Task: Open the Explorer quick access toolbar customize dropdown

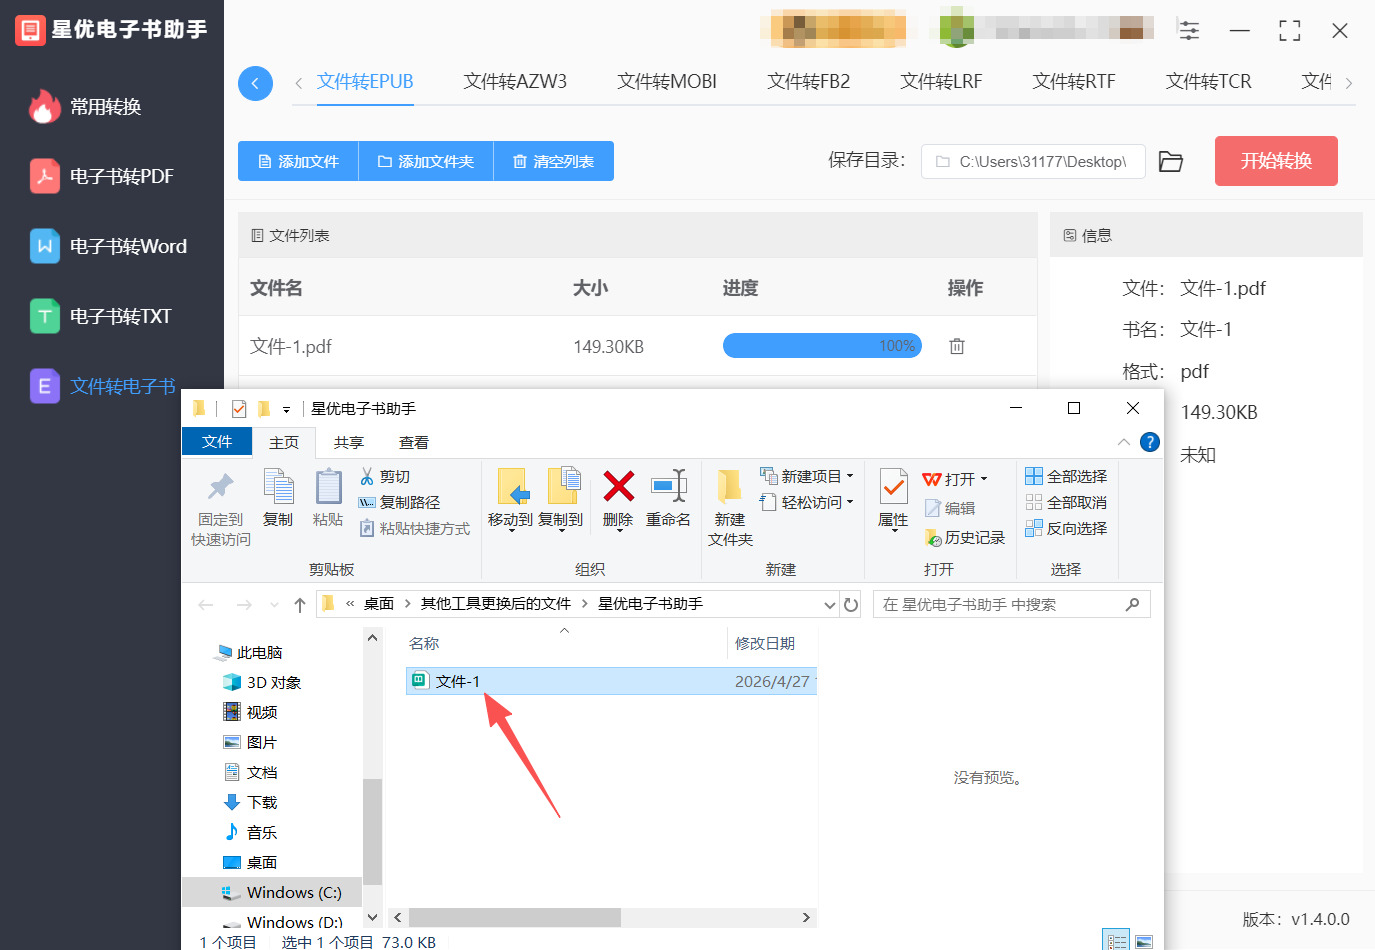Action: (x=286, y=409)
